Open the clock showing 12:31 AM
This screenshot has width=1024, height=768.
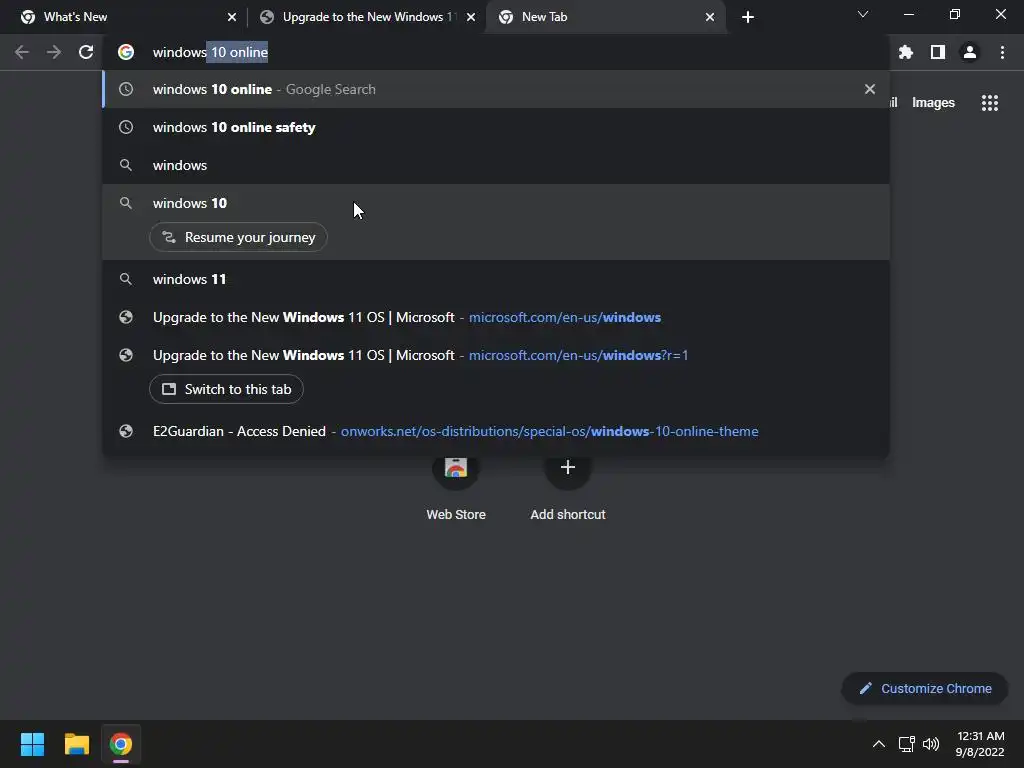[980, 744]
